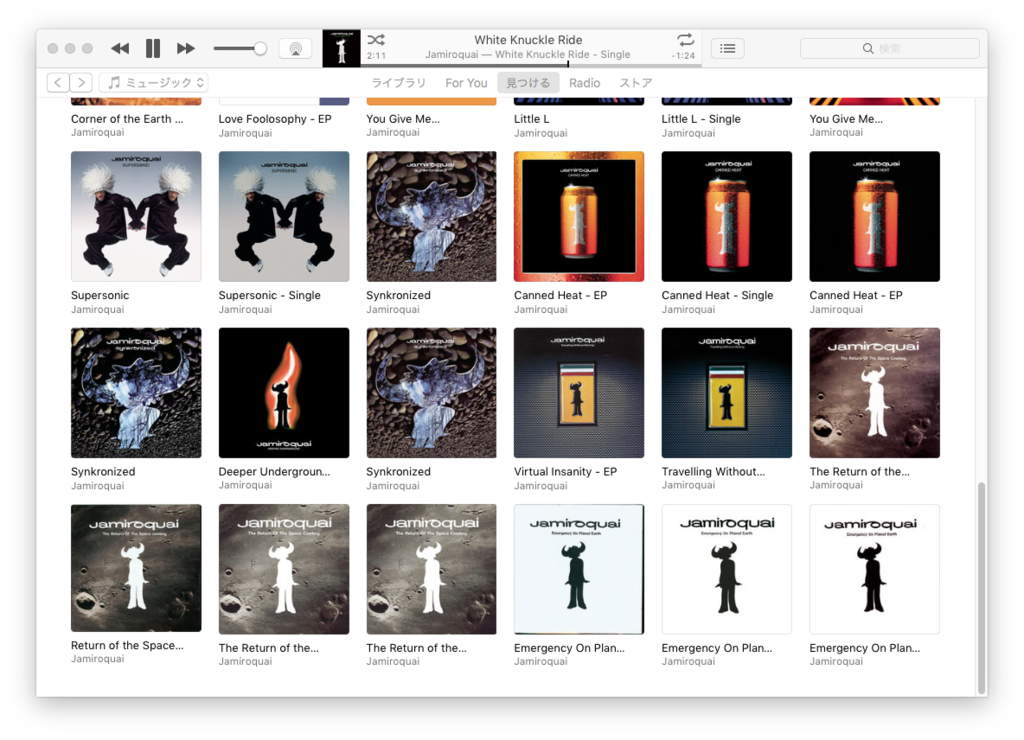Click the elapsed time 2:11
Image resolution: width=1024 pixels, height=740 pixels.
coord(376,56)
